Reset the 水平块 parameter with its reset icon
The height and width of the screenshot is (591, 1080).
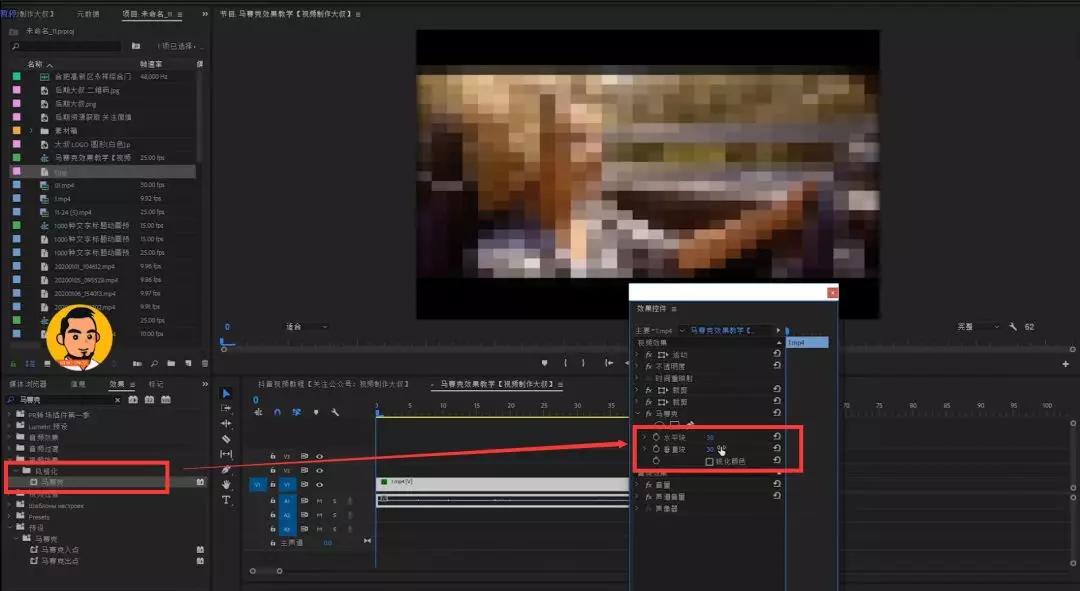pos(777,437)
